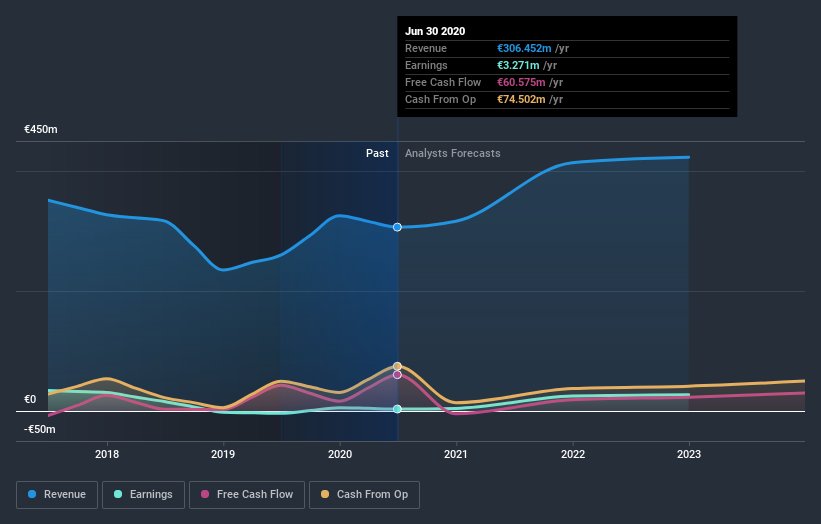Click the teal Earnings data point marker

397,409
